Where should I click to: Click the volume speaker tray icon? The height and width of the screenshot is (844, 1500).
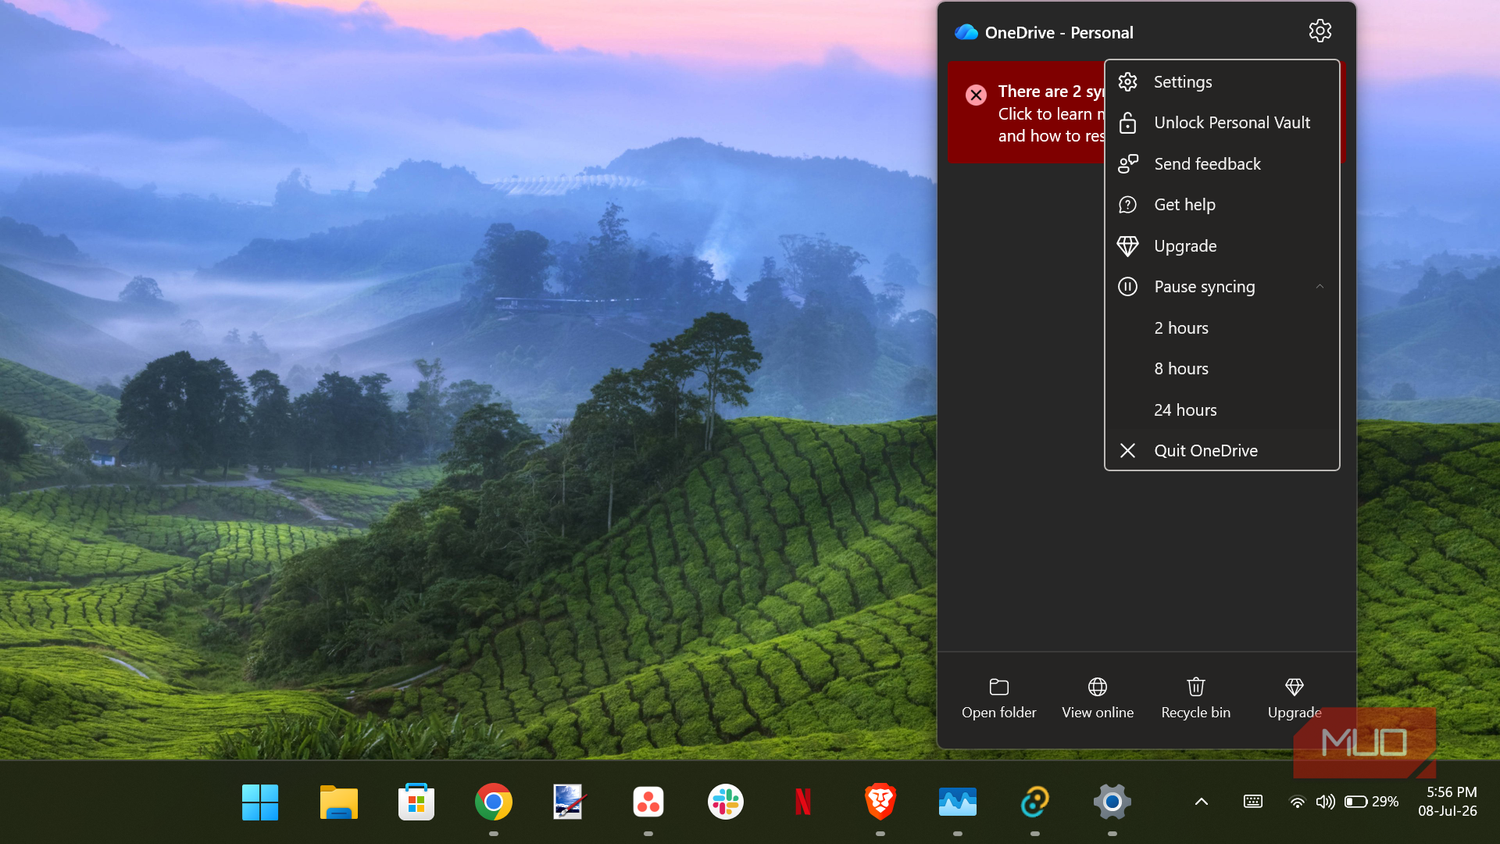pos(1326,802)
